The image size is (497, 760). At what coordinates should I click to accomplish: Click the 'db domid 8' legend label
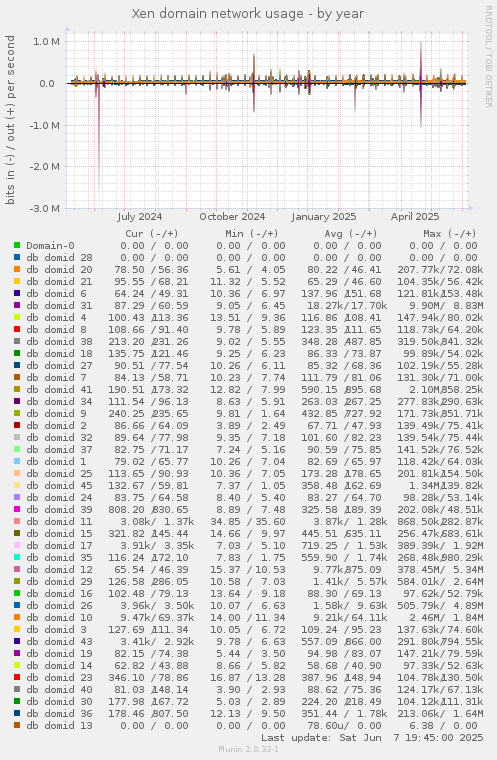[x=56, y=330]
